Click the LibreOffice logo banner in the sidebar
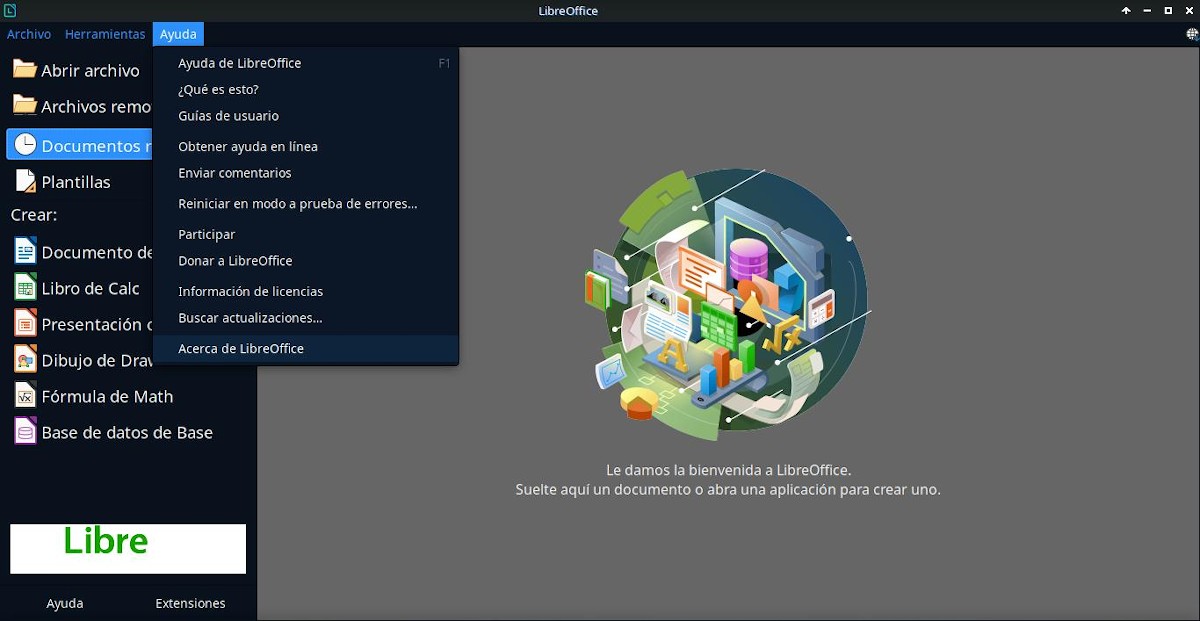 128,548
